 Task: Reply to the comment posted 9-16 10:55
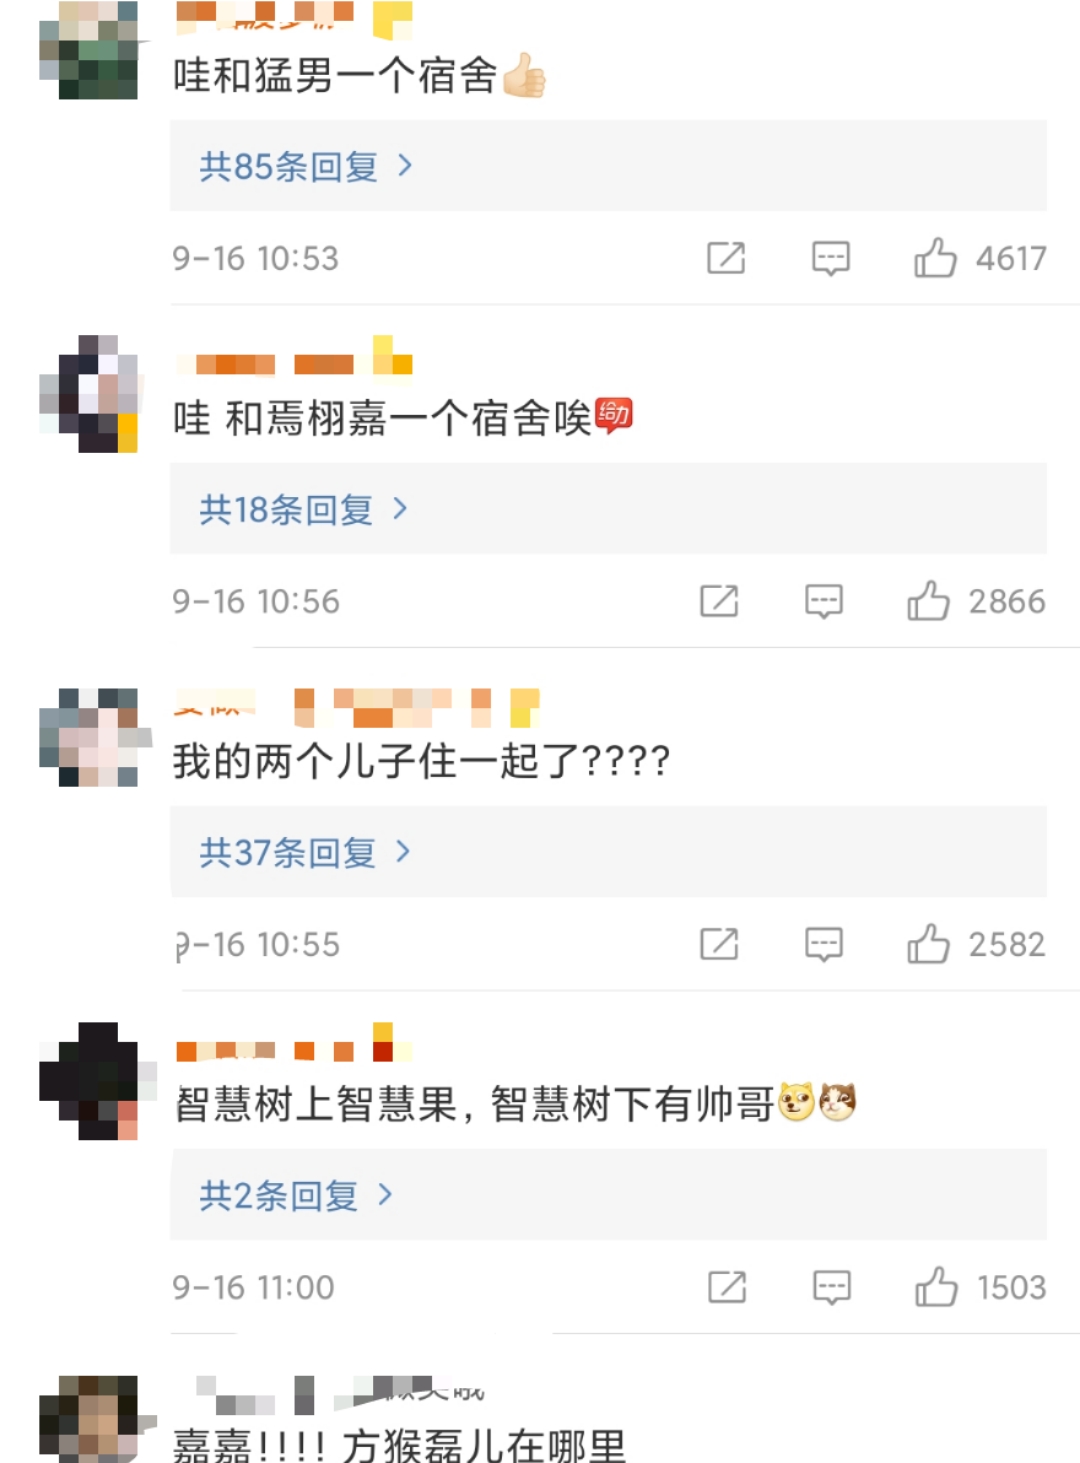click(824, 944)
